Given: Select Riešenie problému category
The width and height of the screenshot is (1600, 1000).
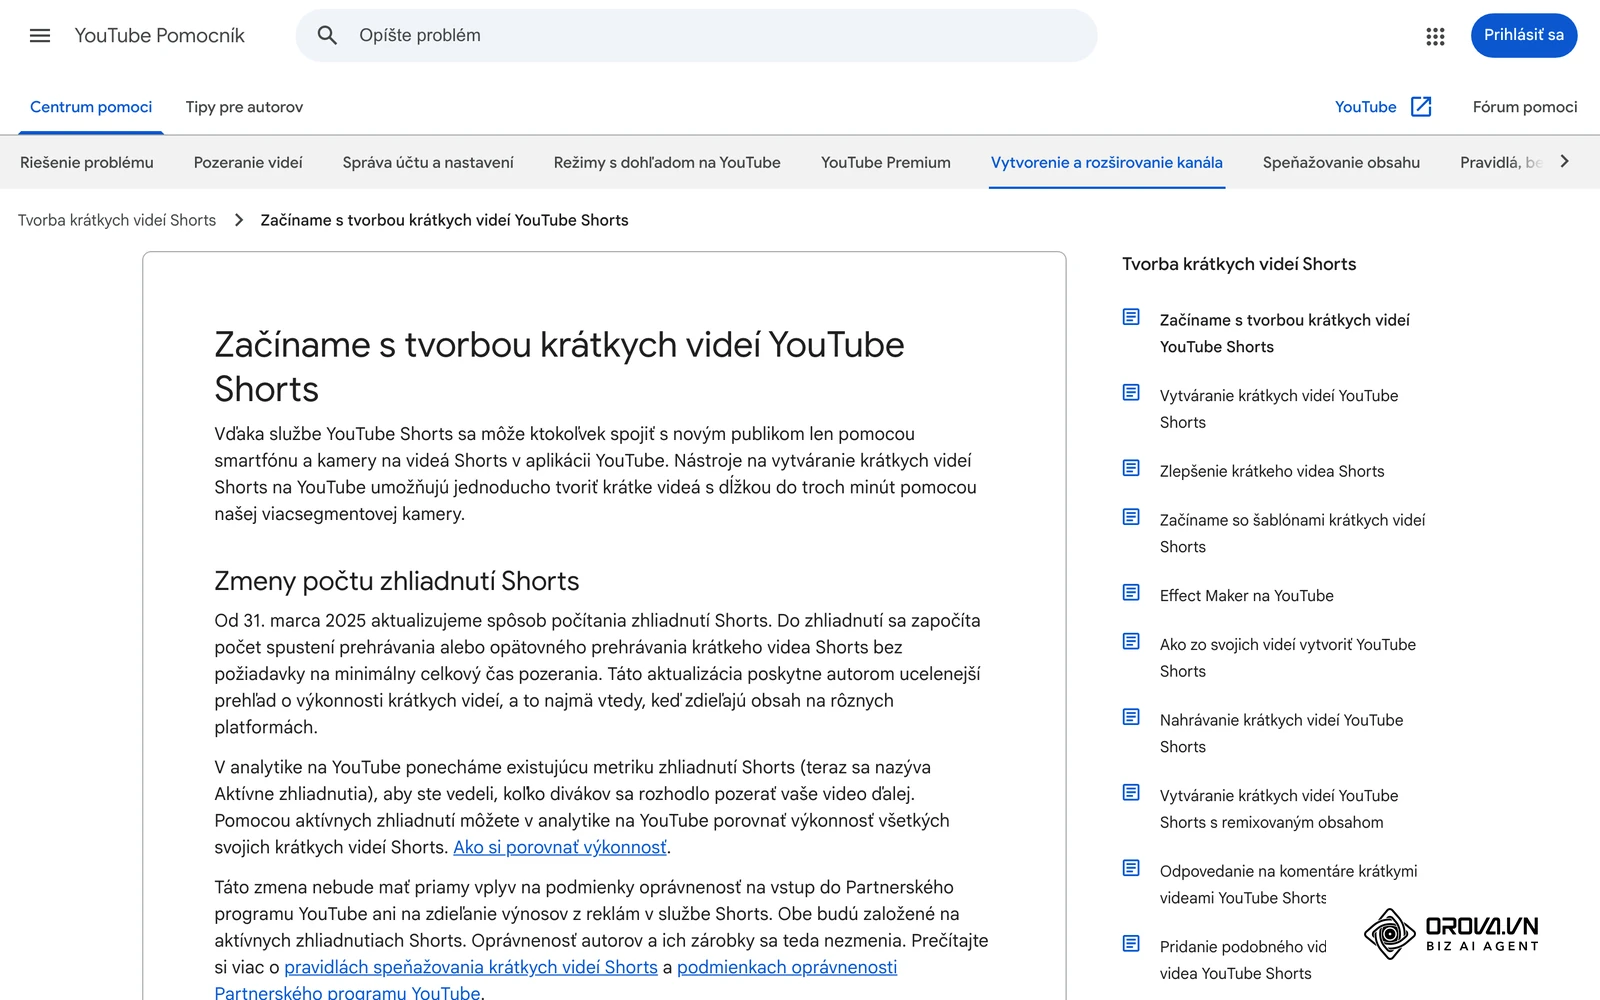Looking at the screenshot, I should [x=87, y=162].
